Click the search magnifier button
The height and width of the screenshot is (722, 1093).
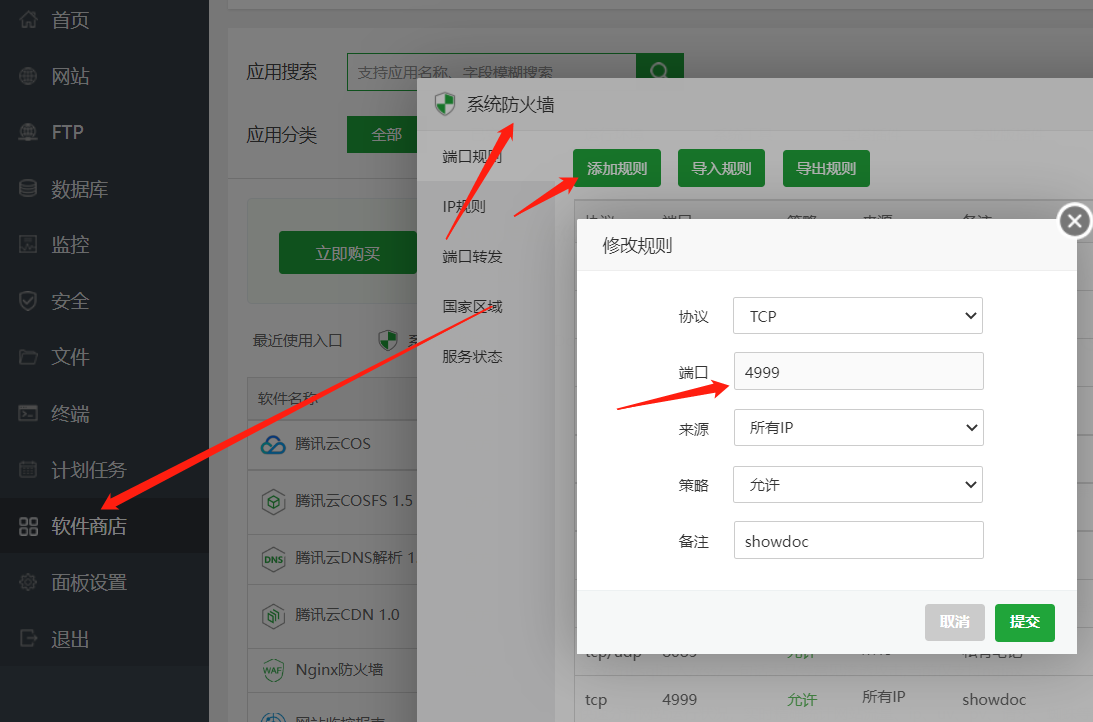click(659, 71)
